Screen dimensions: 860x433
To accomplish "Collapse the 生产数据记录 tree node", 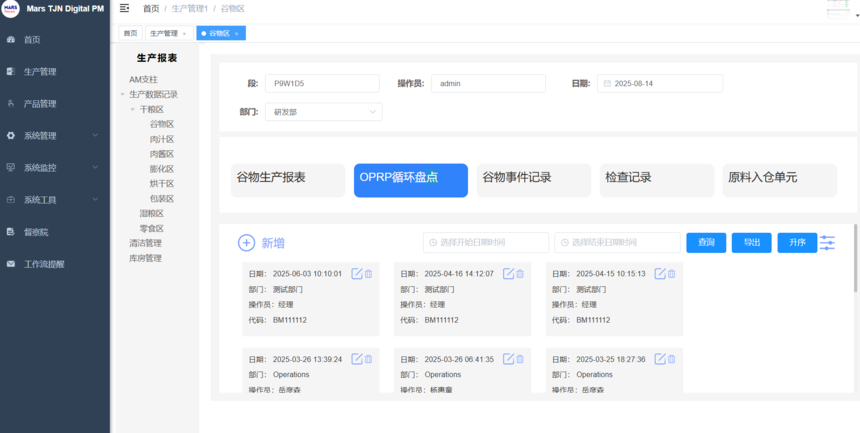I will [122, 94].
